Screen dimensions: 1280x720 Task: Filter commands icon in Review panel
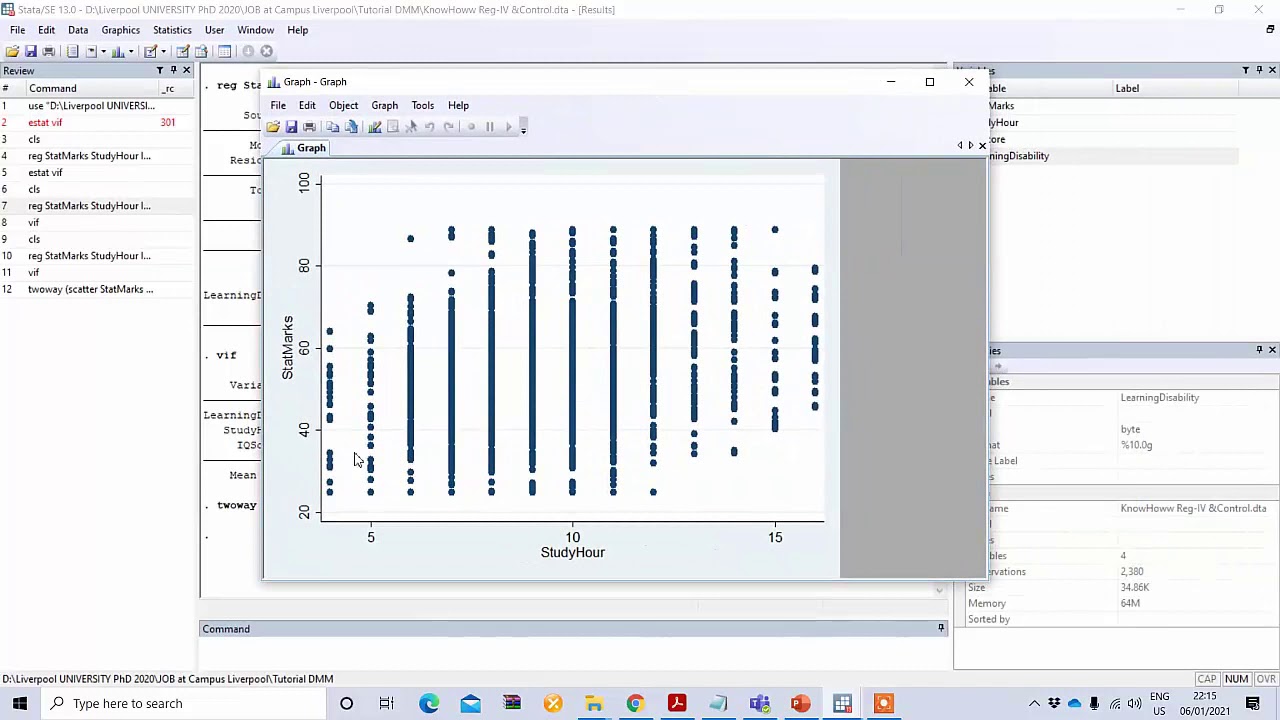point(159,70)
